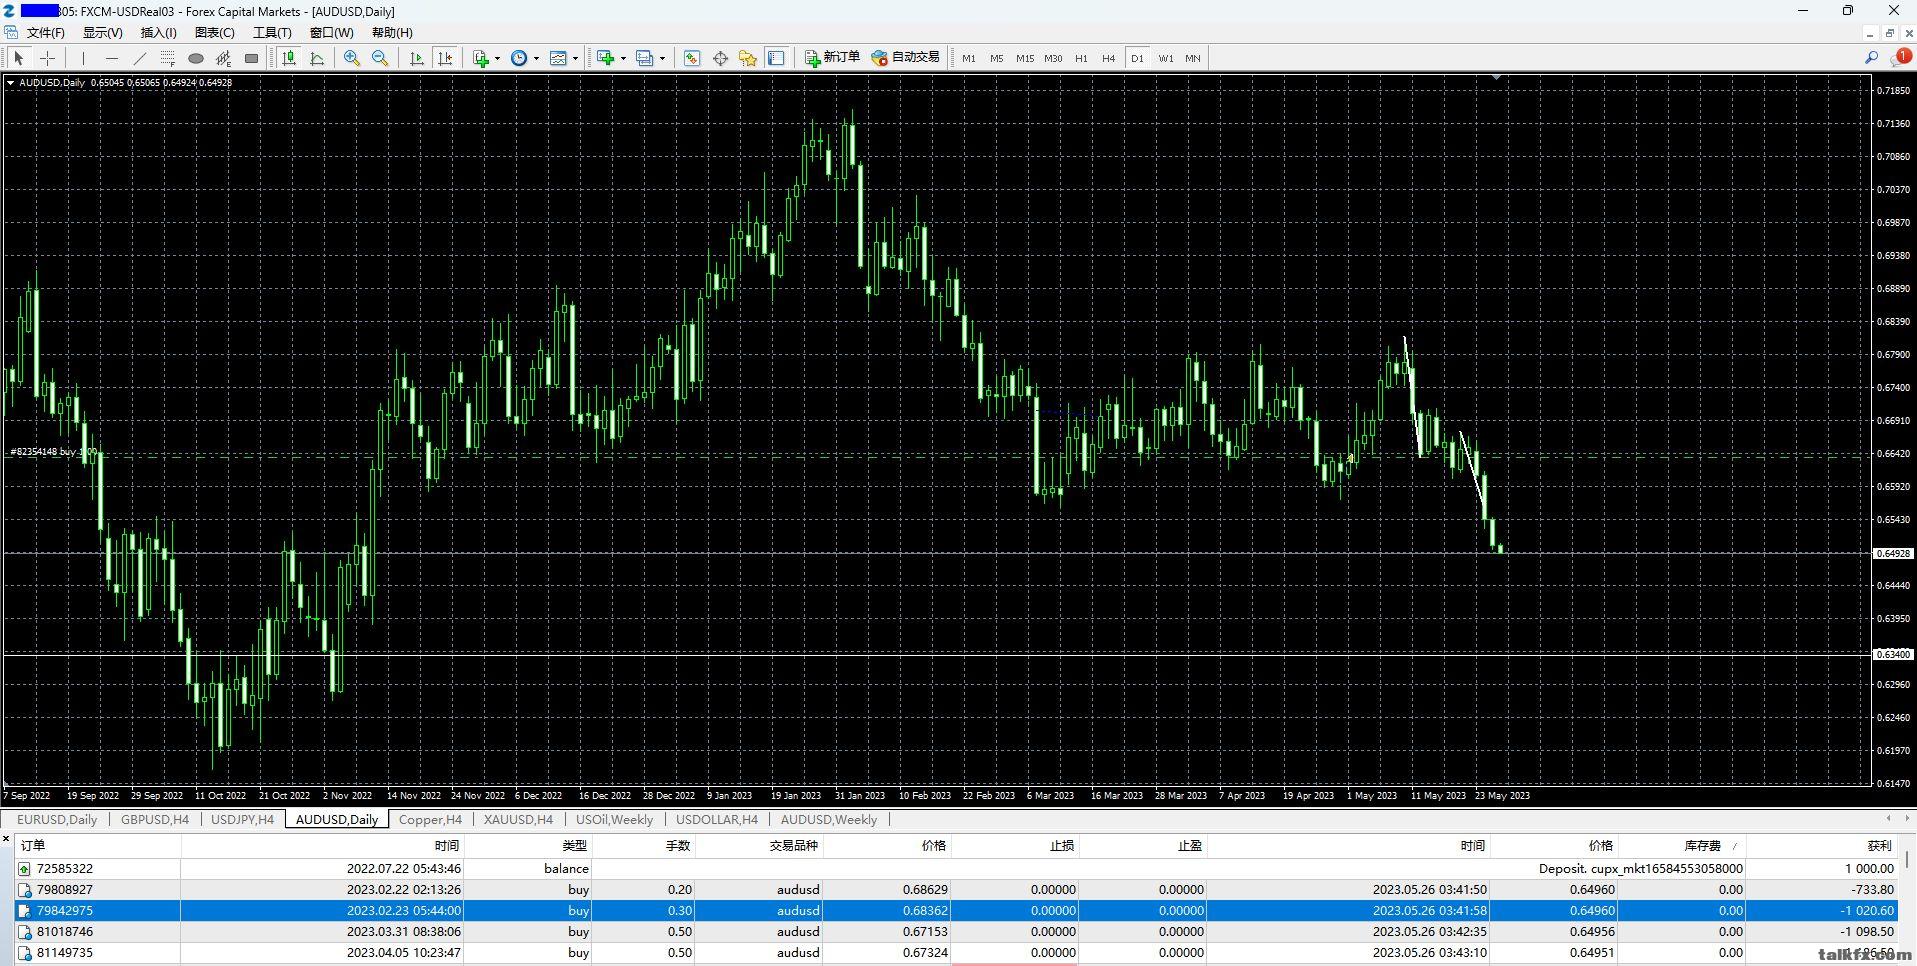This screenshot has height=966, width=1917.
Task: Click the chart shift triangle marker
Action: 1496,77
